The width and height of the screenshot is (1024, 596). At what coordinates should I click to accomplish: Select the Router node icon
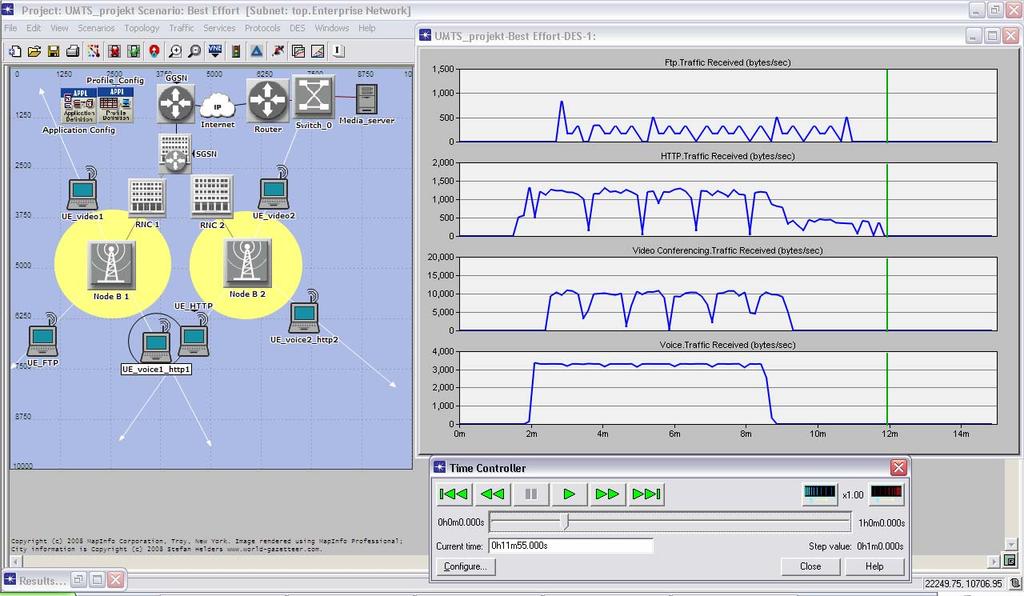(268, 100)
